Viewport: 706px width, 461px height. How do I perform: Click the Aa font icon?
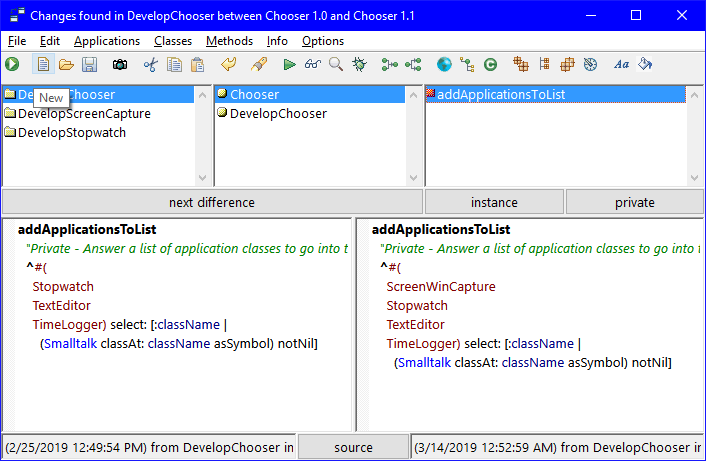[621, 65]
